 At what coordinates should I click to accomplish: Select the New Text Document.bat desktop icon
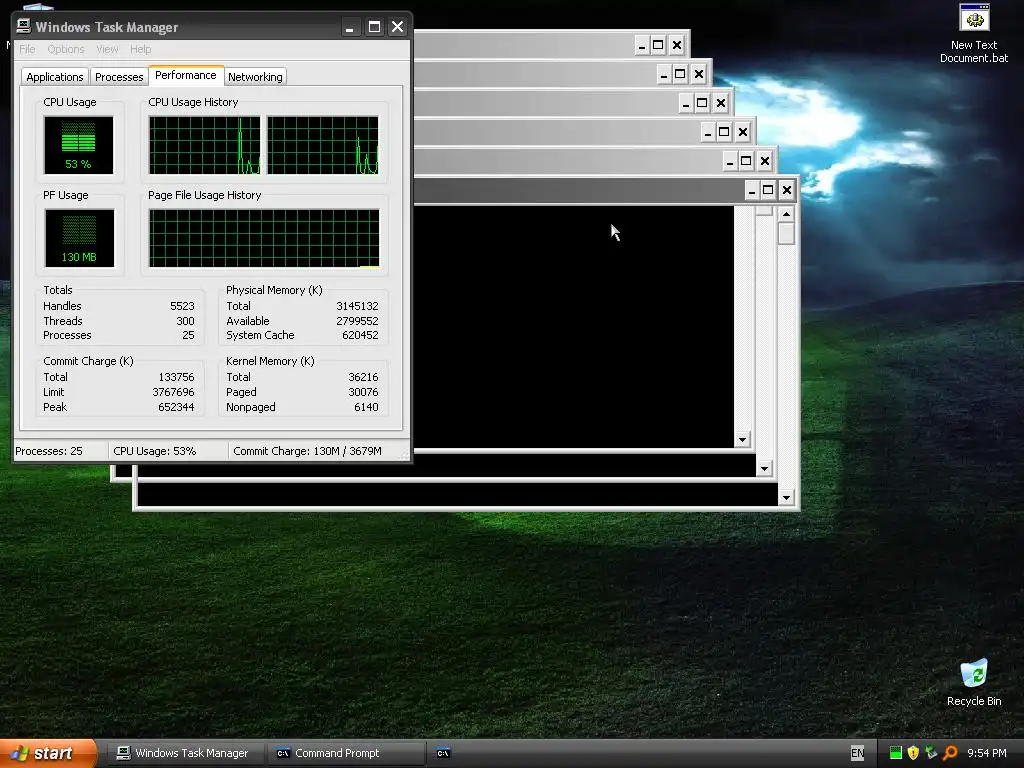point(974,33)
